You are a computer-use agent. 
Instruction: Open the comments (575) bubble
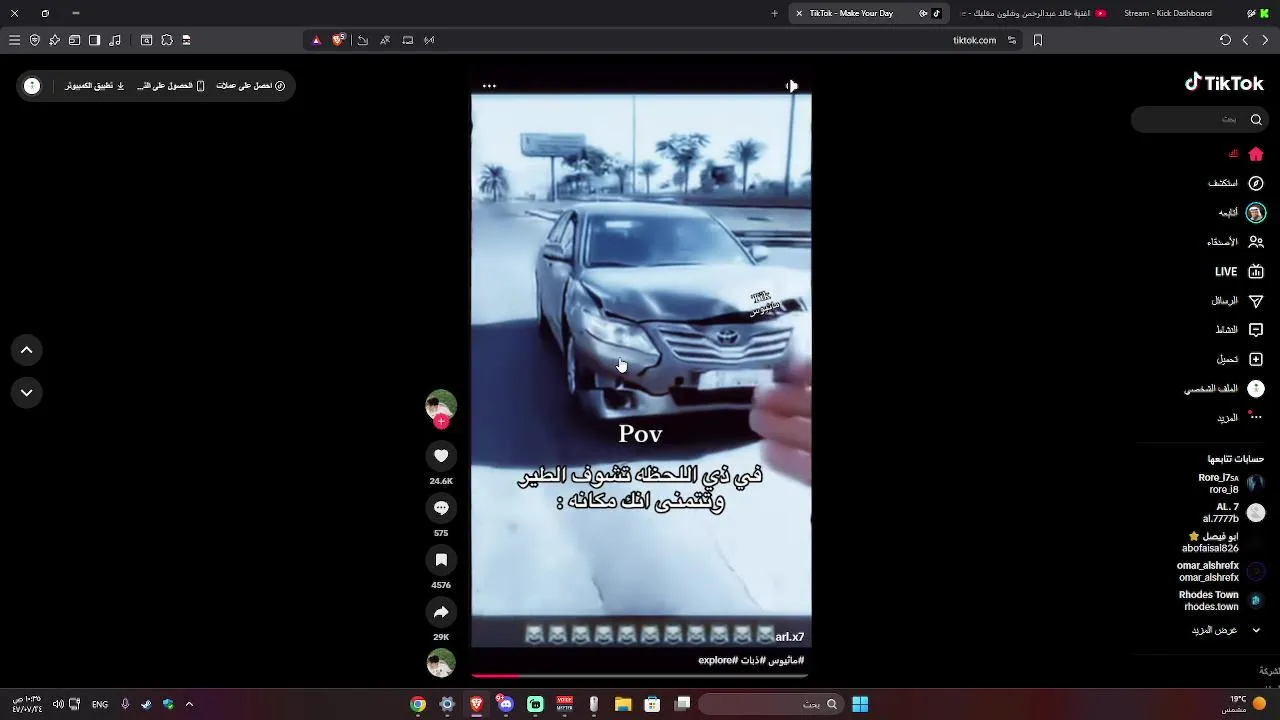click(x=441, y=508)
